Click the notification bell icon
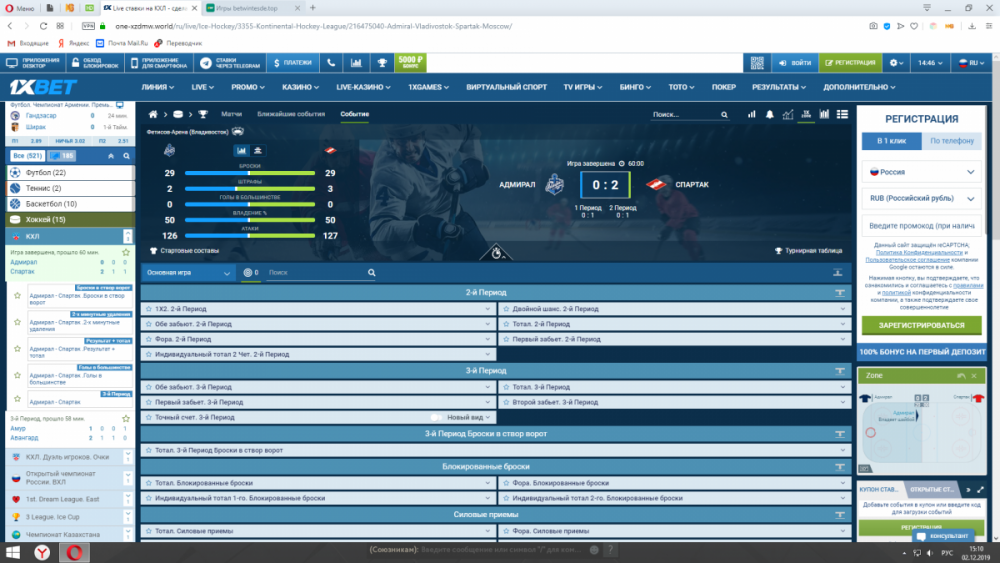 click(770, 114)
